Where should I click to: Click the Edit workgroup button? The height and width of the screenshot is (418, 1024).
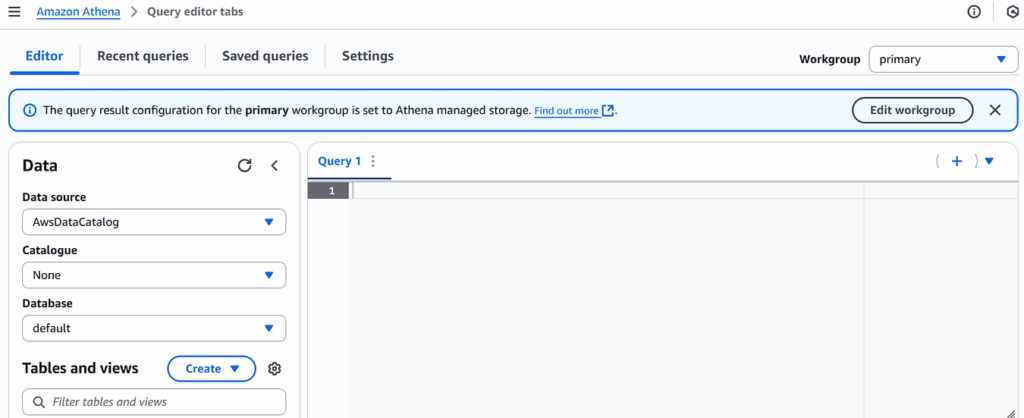tap(912, 110)
